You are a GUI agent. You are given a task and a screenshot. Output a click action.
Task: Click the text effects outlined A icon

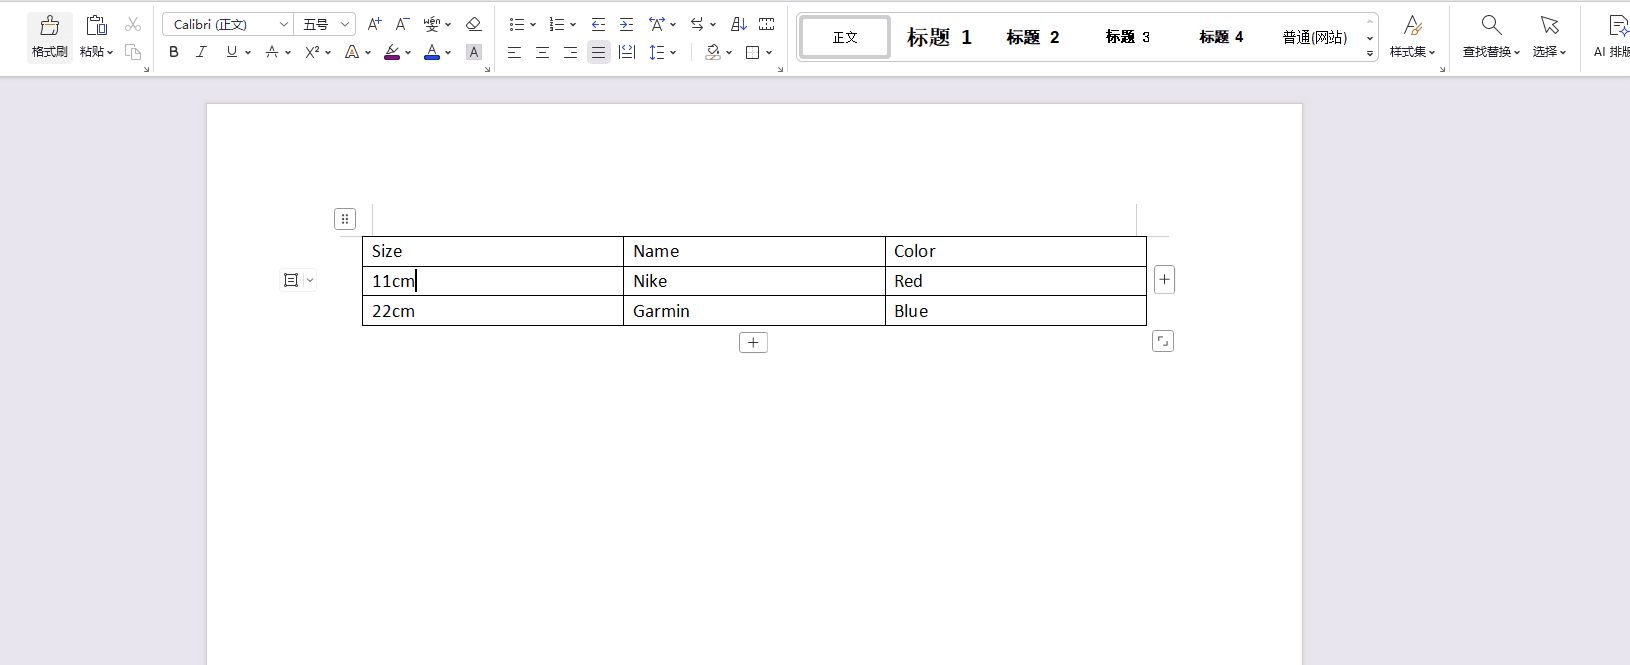(x=351, y=52)
